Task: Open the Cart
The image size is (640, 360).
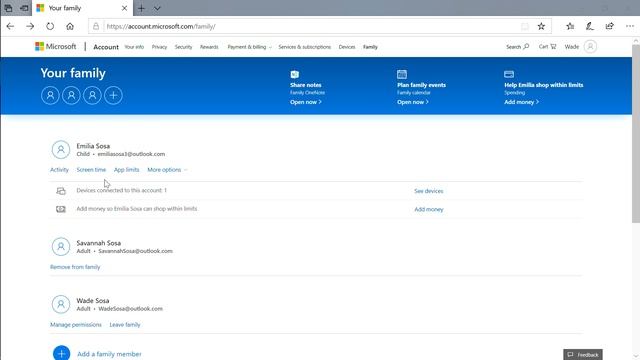Action: coord(547,47)
